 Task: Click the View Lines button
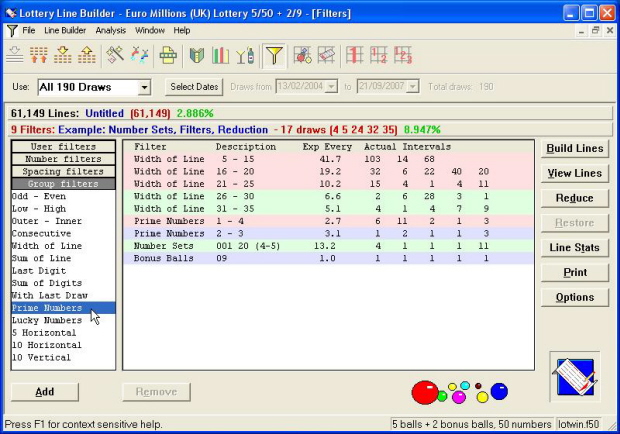(575, 173)
